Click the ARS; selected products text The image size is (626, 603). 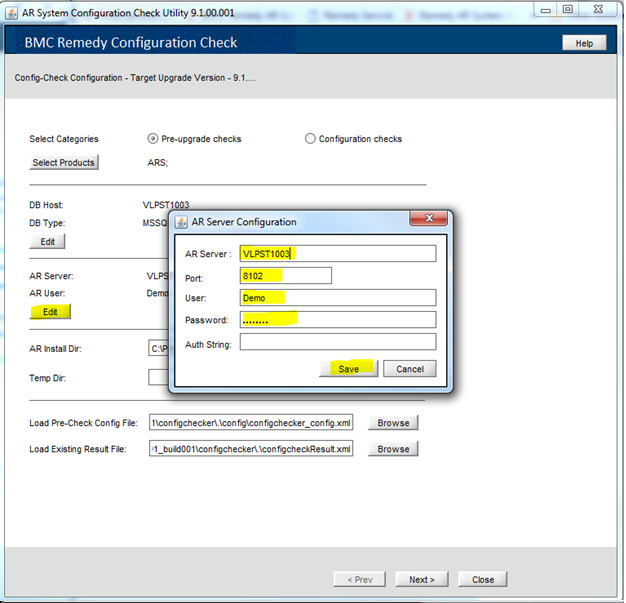(x=158, y=163)
